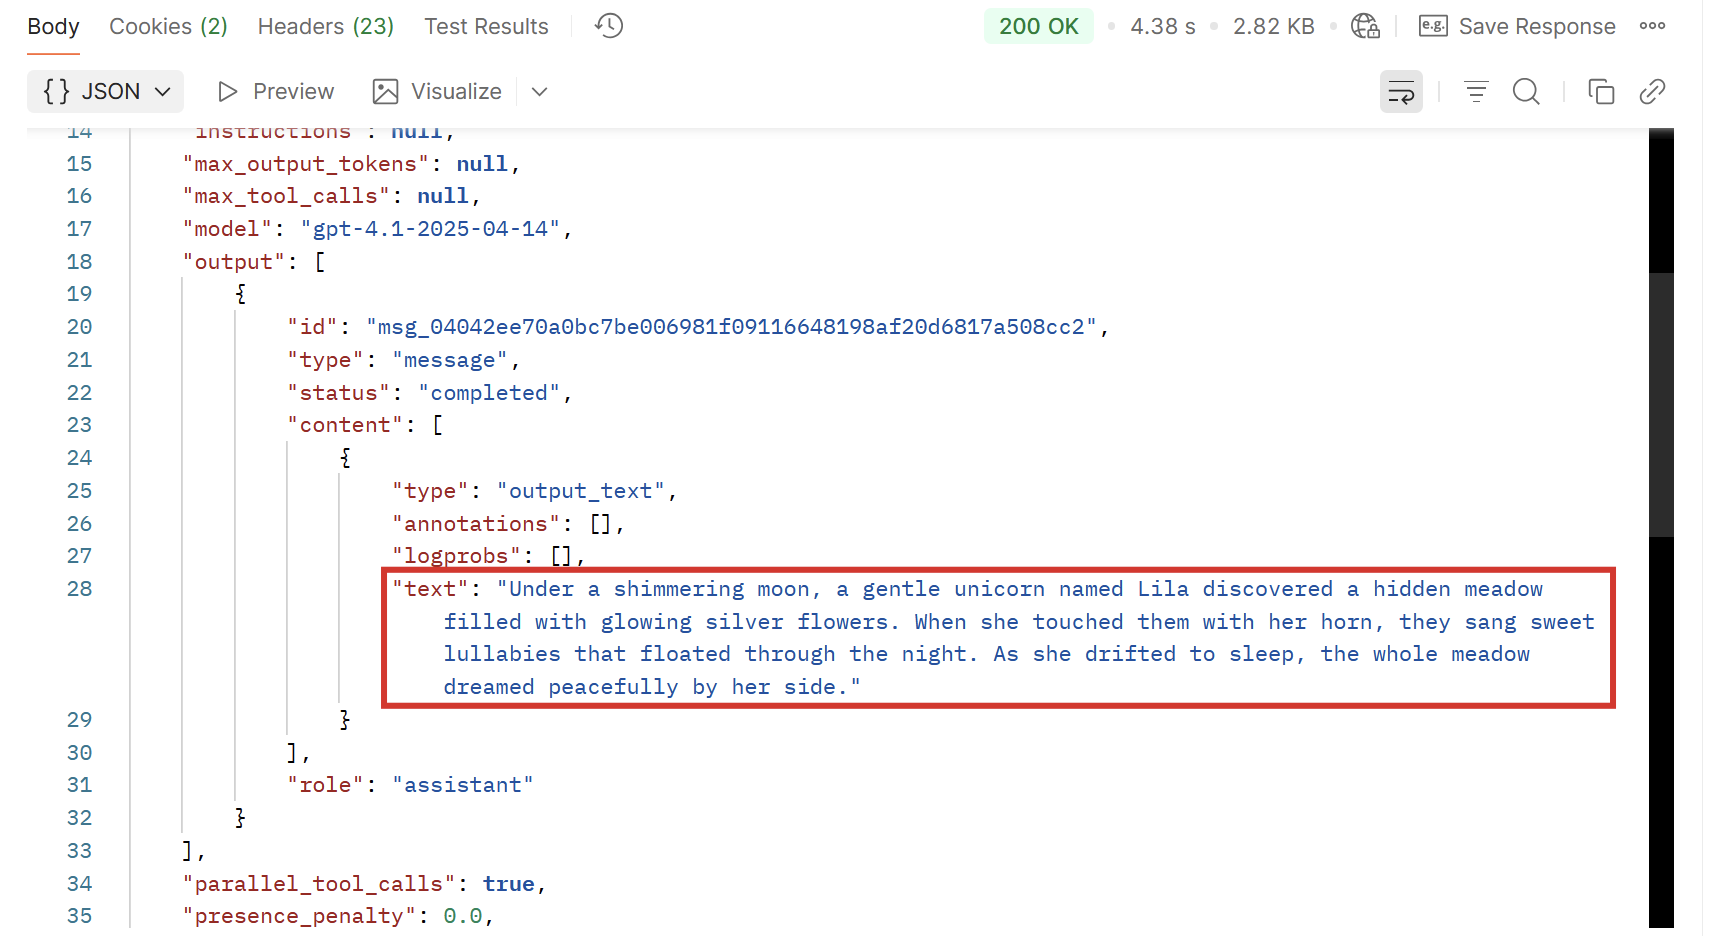Open the response history icon
Image resolution: width=1713 pixels, height=936 pixels.
pos(609,26)
